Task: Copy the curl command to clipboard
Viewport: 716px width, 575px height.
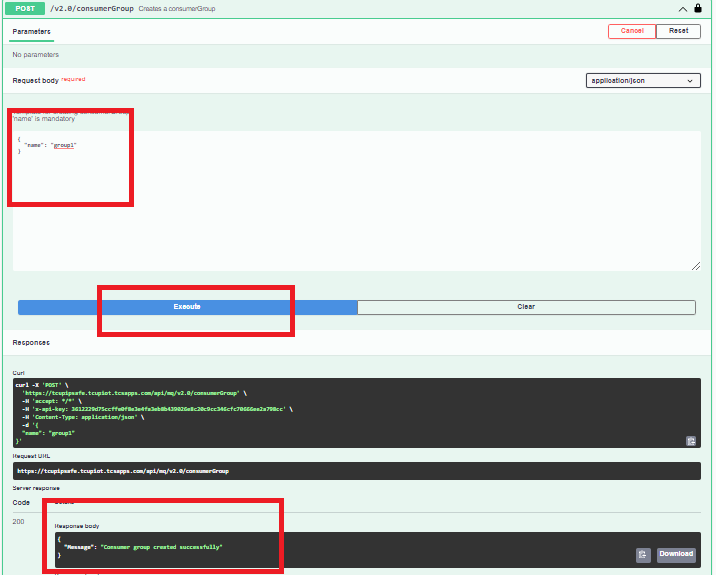Action: [691, 441]
